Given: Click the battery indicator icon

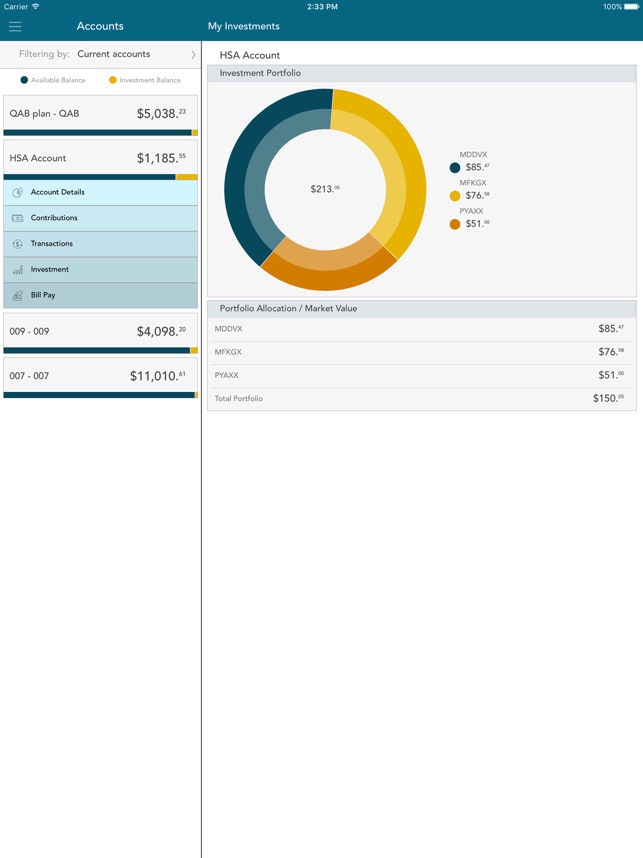Looking at the screenshot, I should tap(632, 7).
